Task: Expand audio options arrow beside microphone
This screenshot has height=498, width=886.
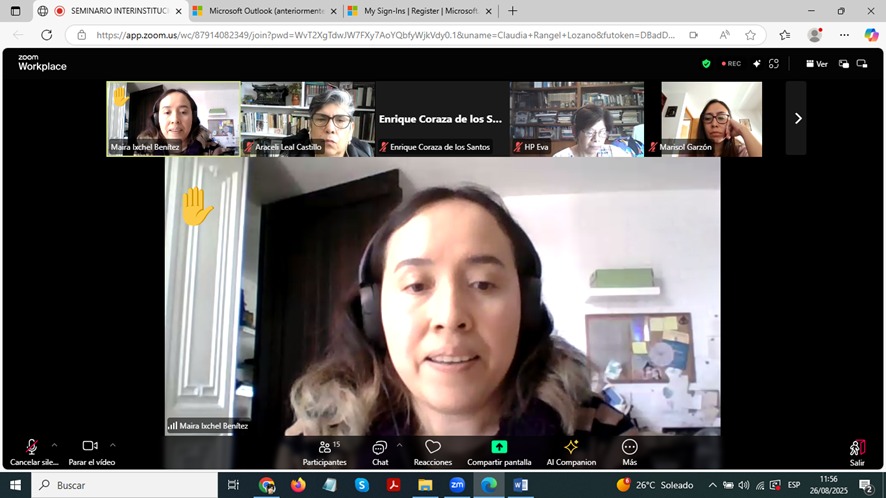Action: coord(54,445)
